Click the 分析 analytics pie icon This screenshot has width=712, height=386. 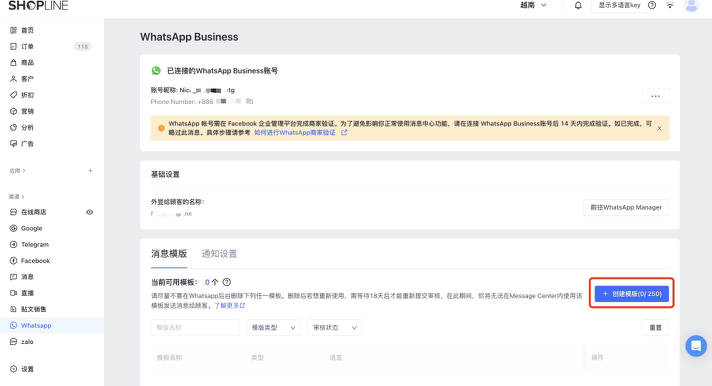[13, 128]
